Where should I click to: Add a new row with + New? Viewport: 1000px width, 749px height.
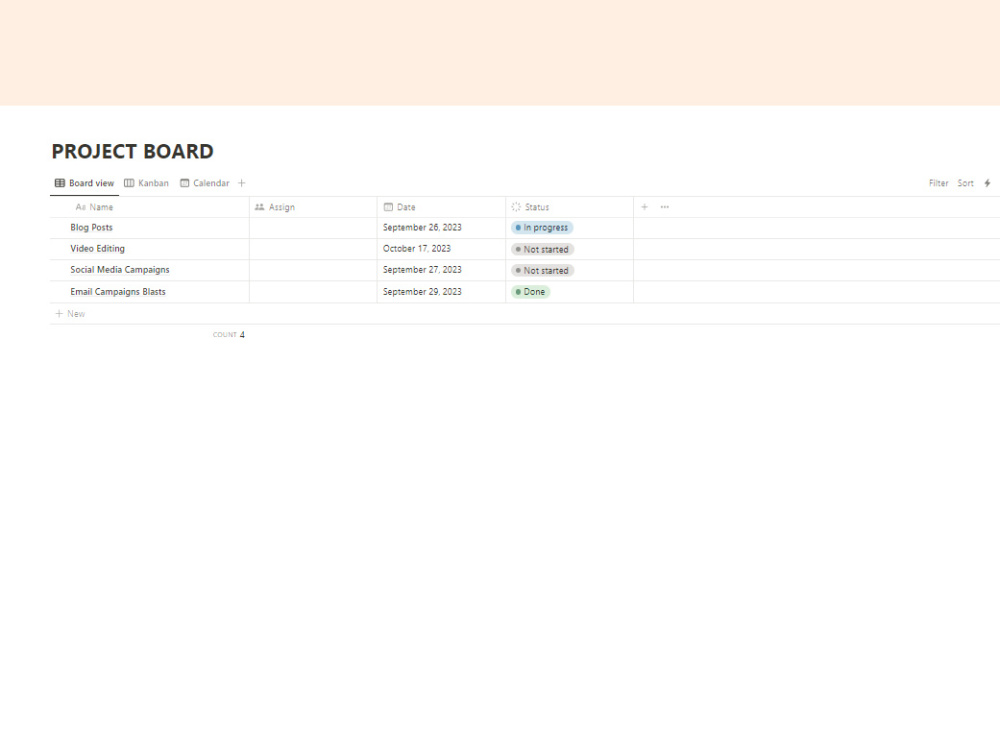click(x=70, y=314)
